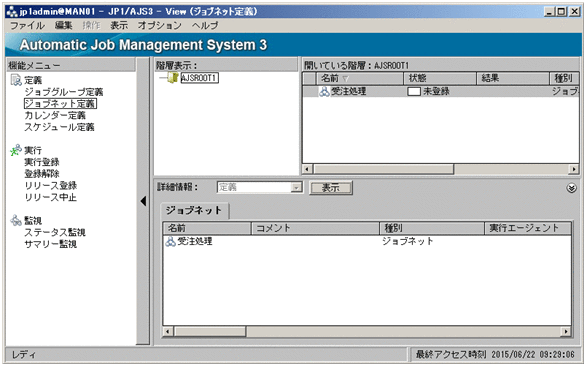Open ステータス監視 in function menu
Viewport: 588px width, 367px height.
[55, 232]
